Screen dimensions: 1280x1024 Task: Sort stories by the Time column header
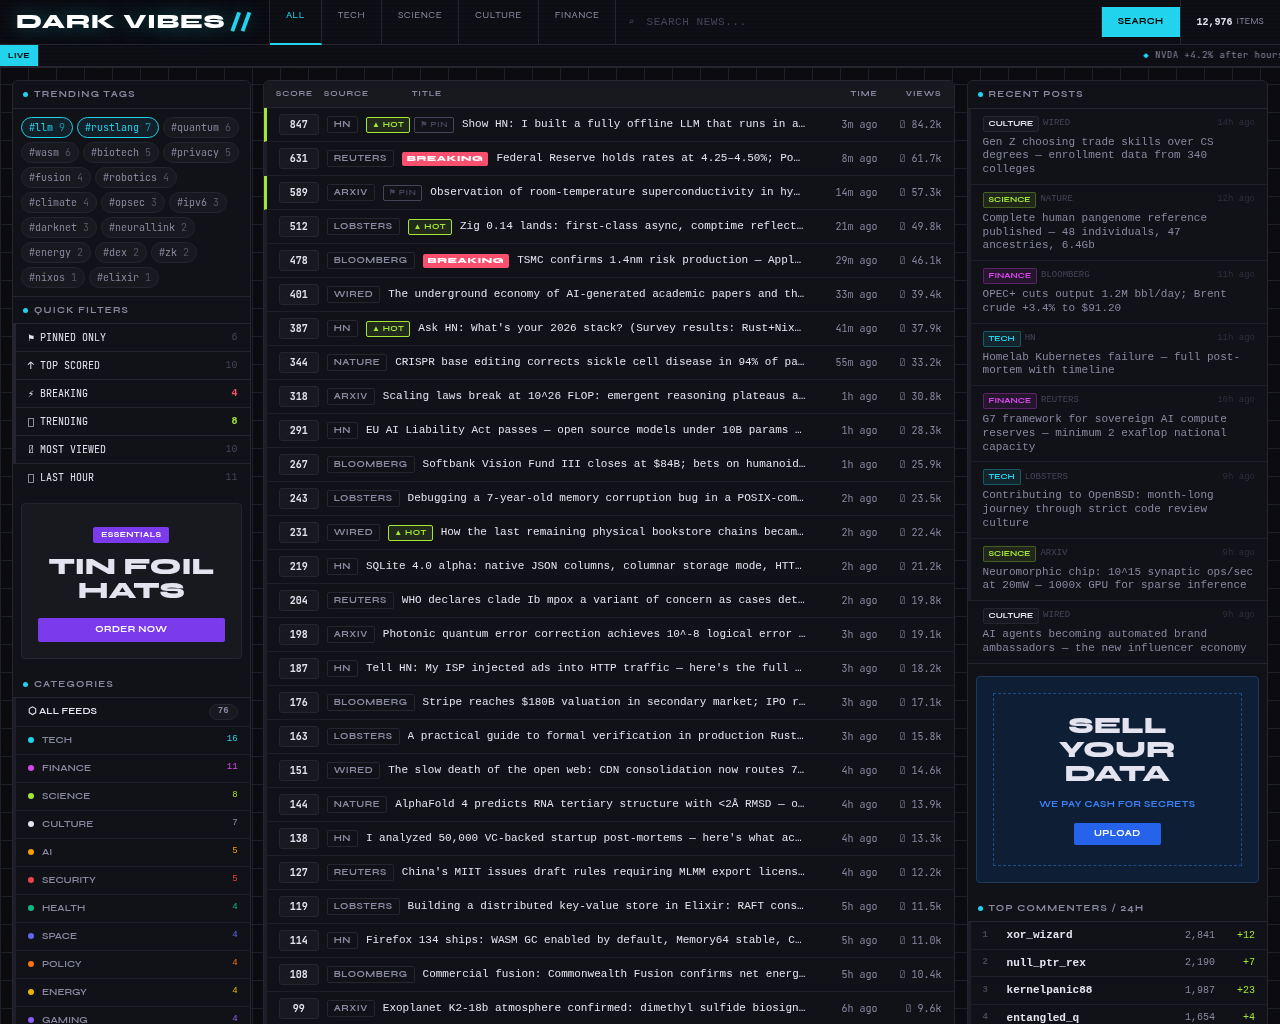[863, 94]
